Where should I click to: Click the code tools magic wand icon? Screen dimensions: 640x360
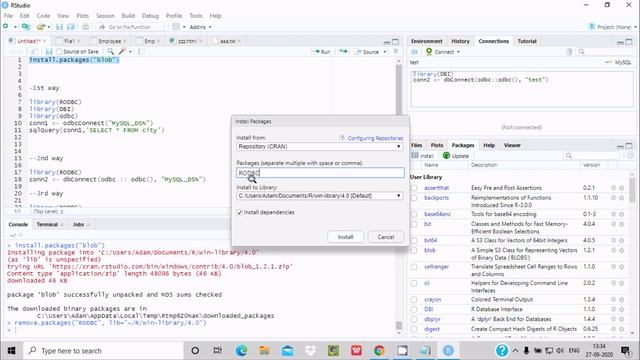tap(122, 51)
